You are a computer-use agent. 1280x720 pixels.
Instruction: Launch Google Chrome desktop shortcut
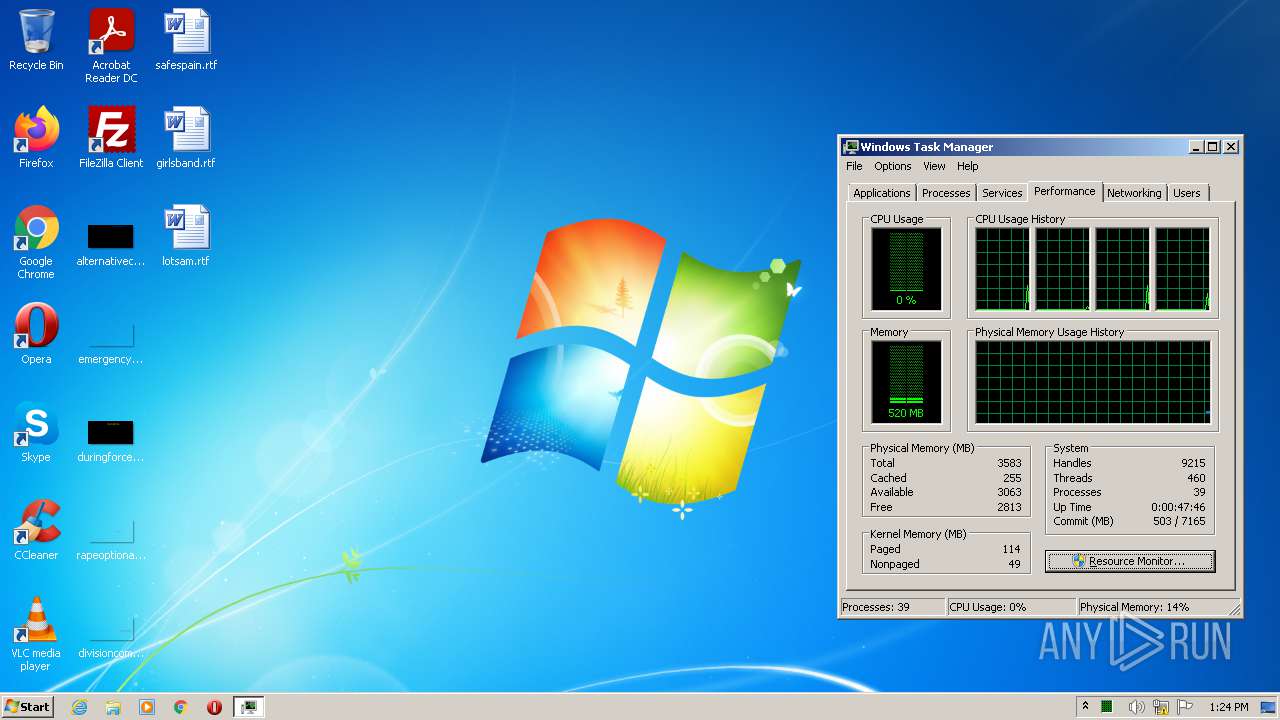36,242
